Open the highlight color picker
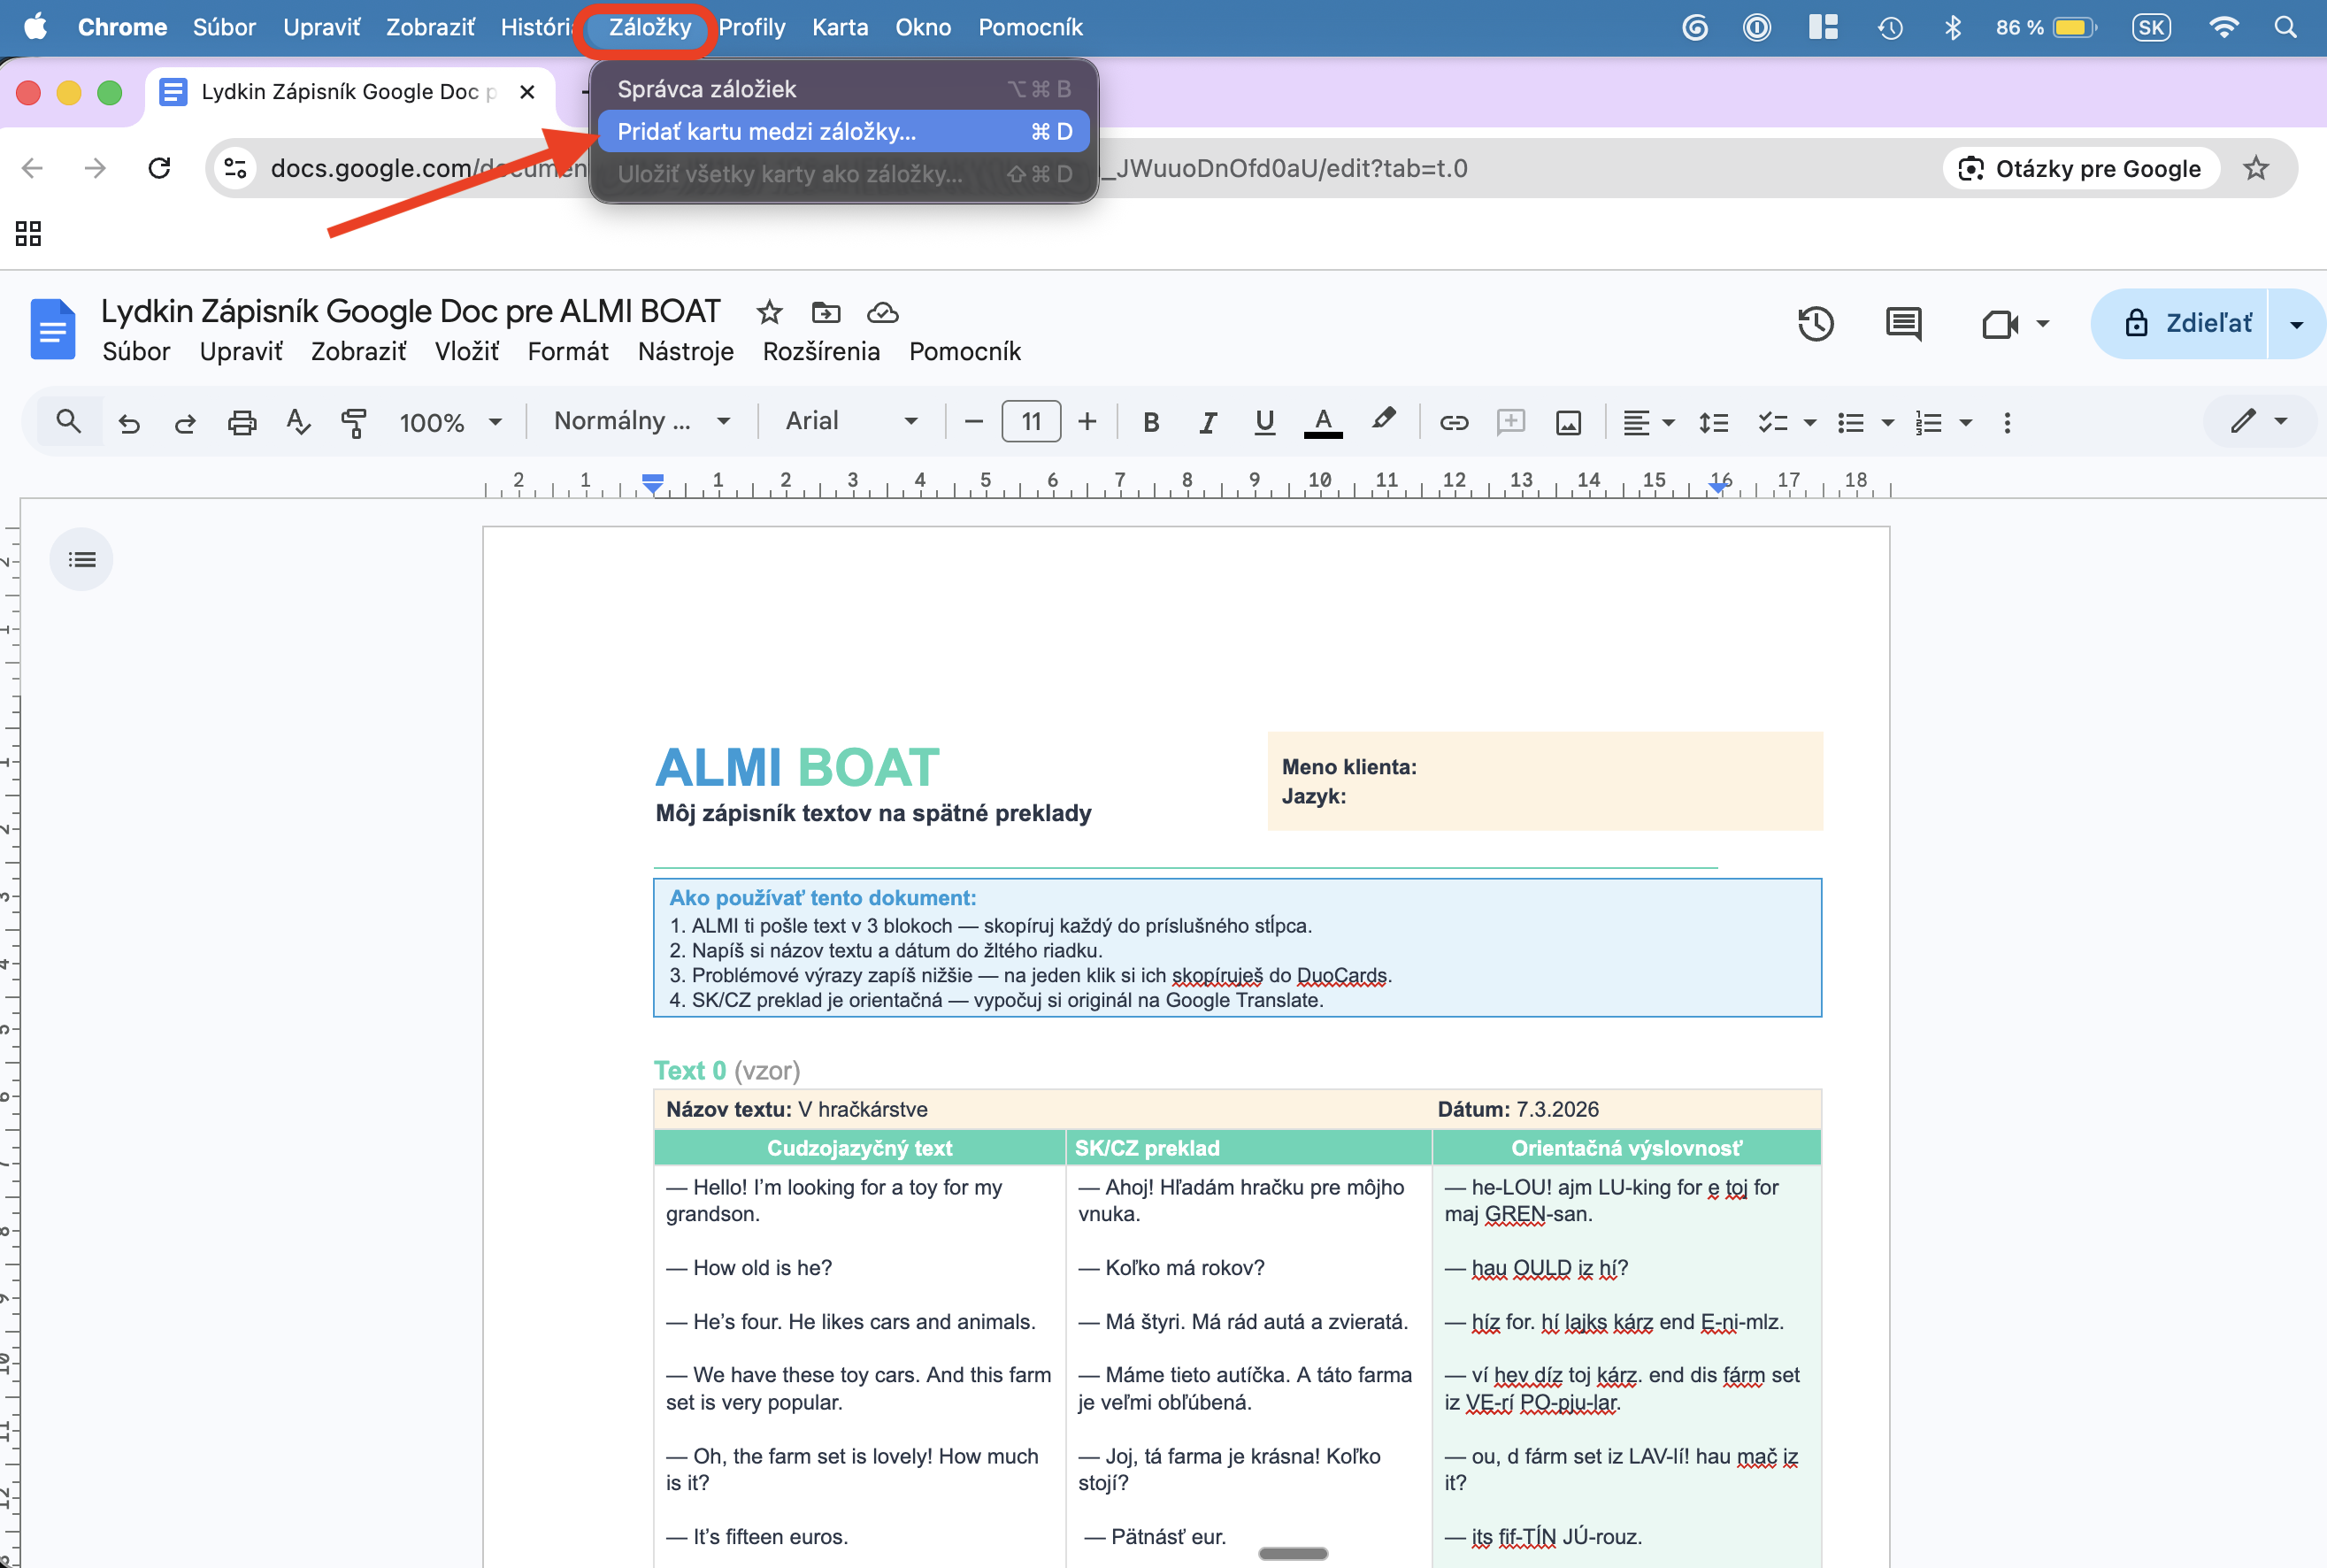Viewport: 2327px width, 1568px height. click(x=1383, y=421)
